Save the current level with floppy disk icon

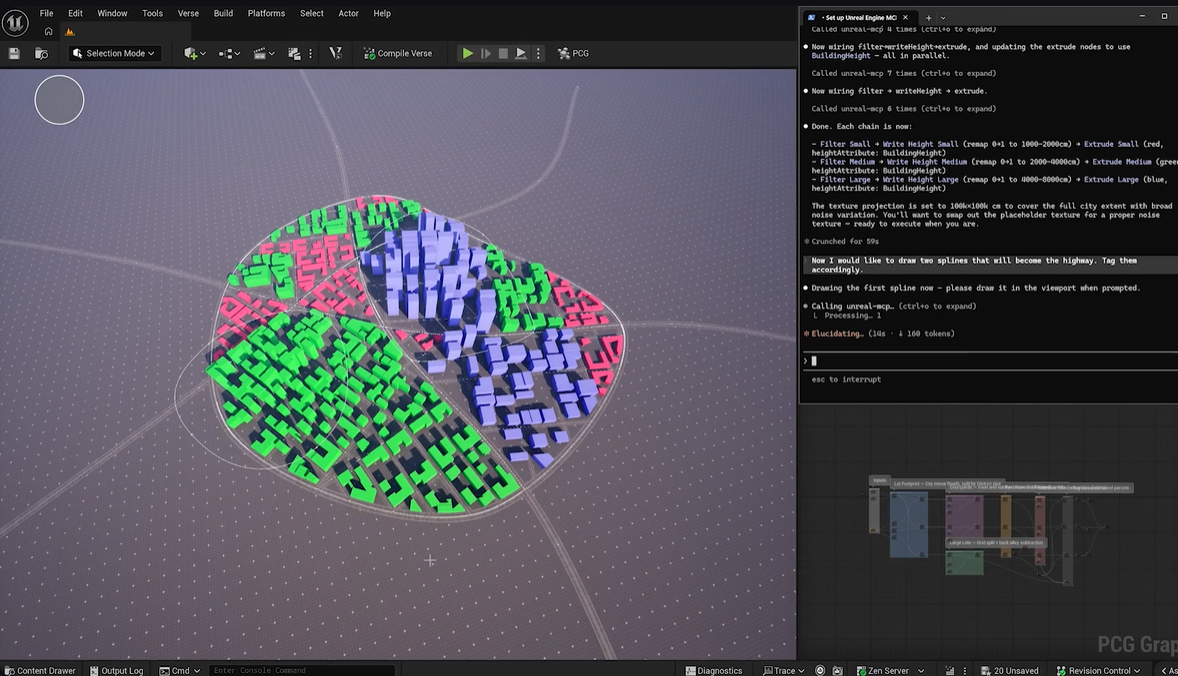pos(14,53)
